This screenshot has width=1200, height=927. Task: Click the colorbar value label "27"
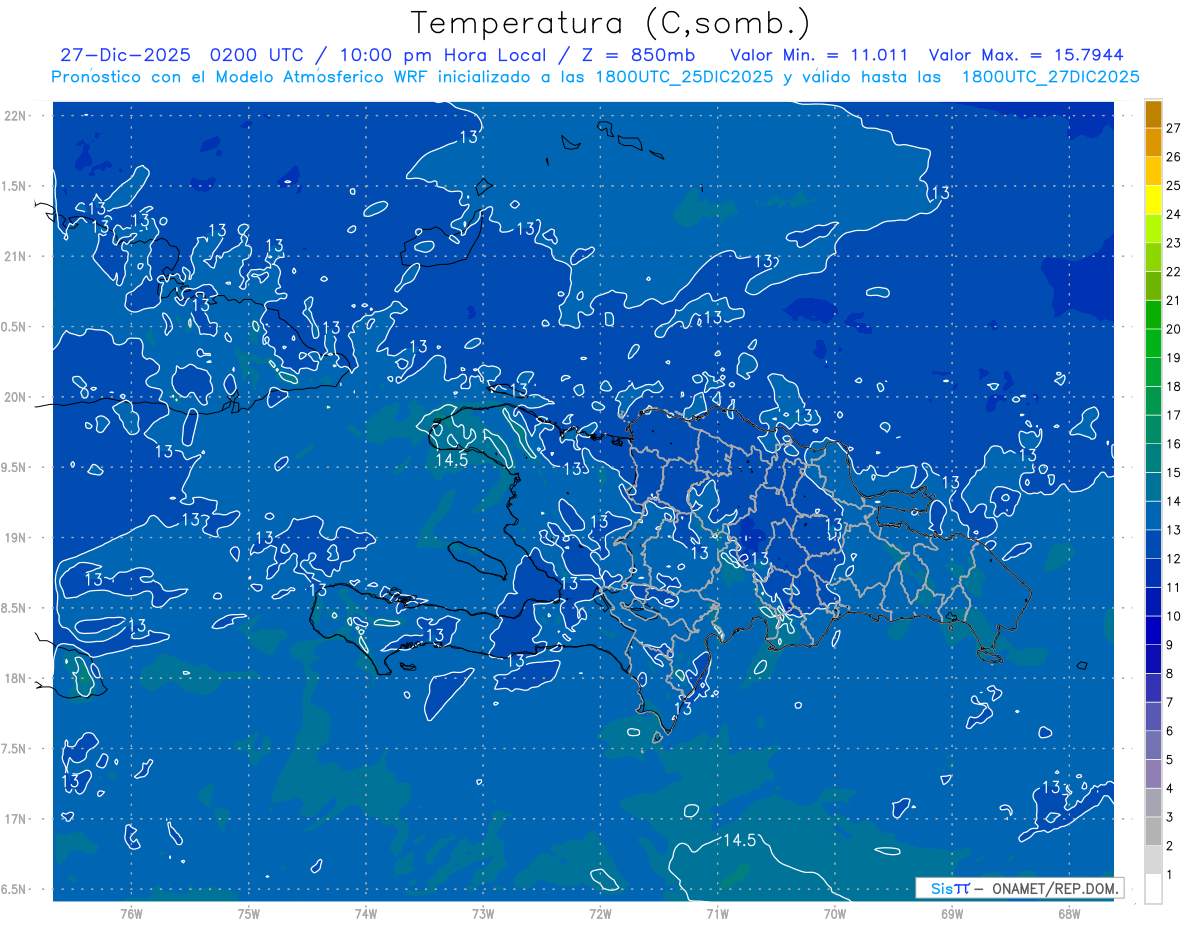[1173, 128]
